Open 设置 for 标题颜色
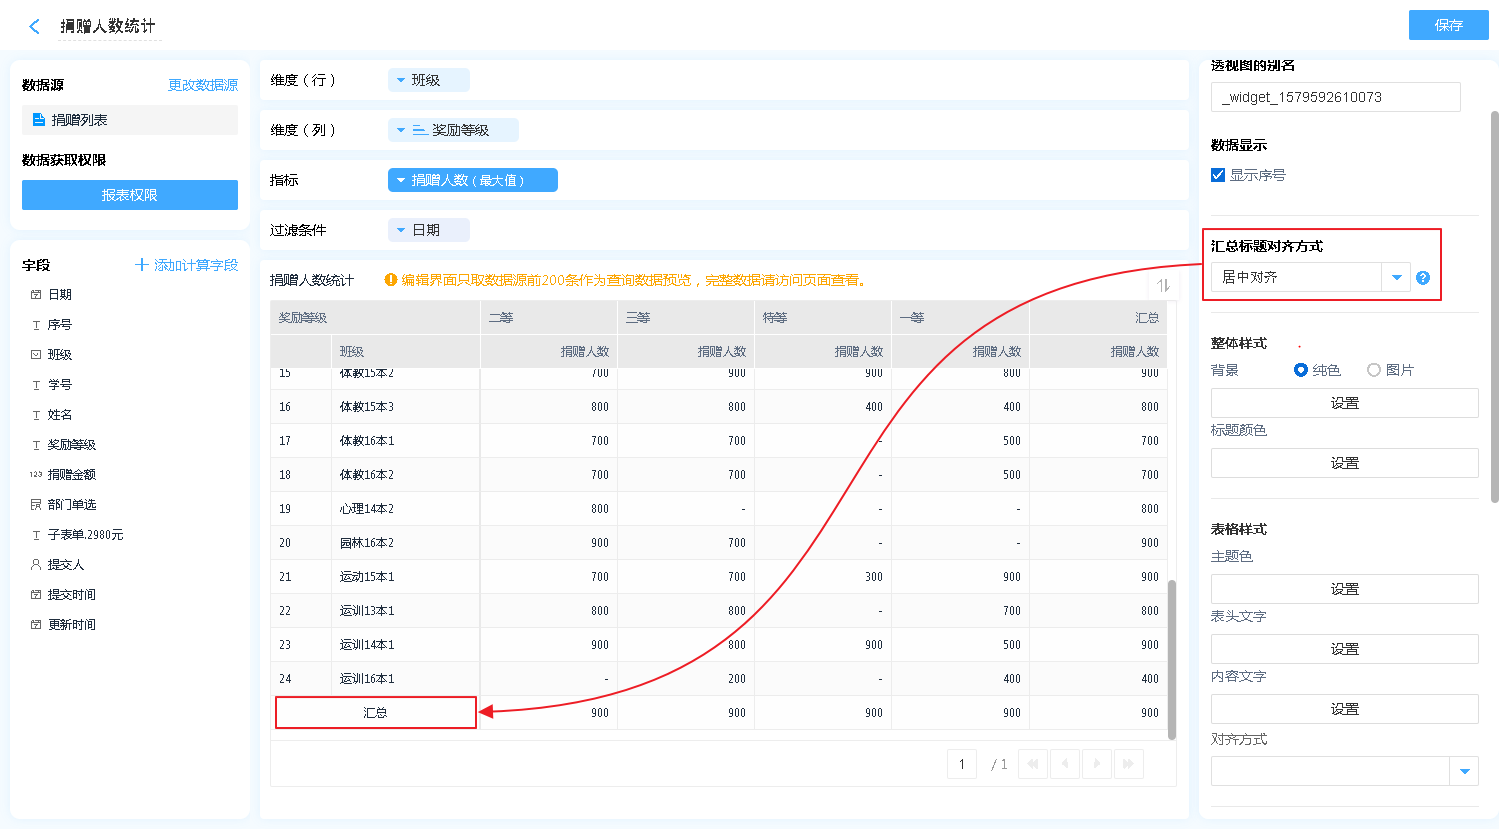This screenshot has width=1499, height=829. coord(1344,463)
